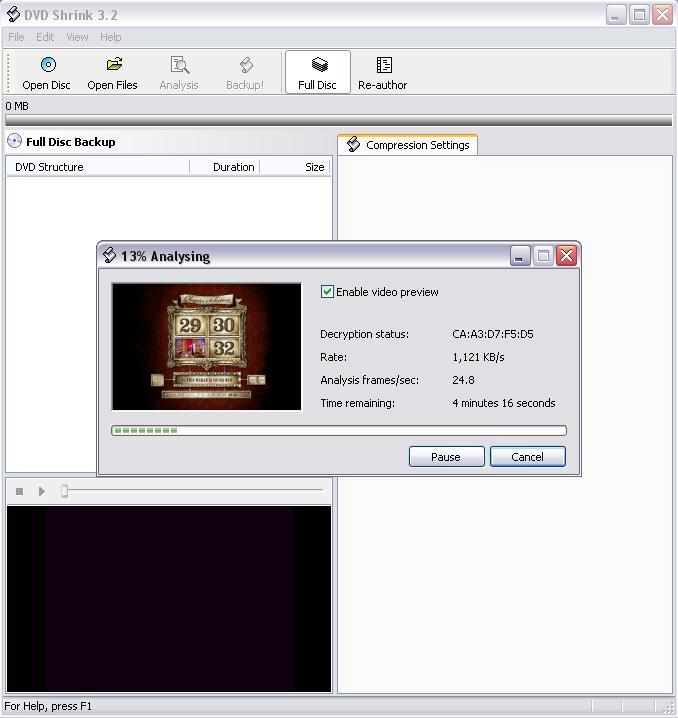Click the 'For Help, press F1' status text
The height and width of the screenshot is (718, 678).
[48, 706]
